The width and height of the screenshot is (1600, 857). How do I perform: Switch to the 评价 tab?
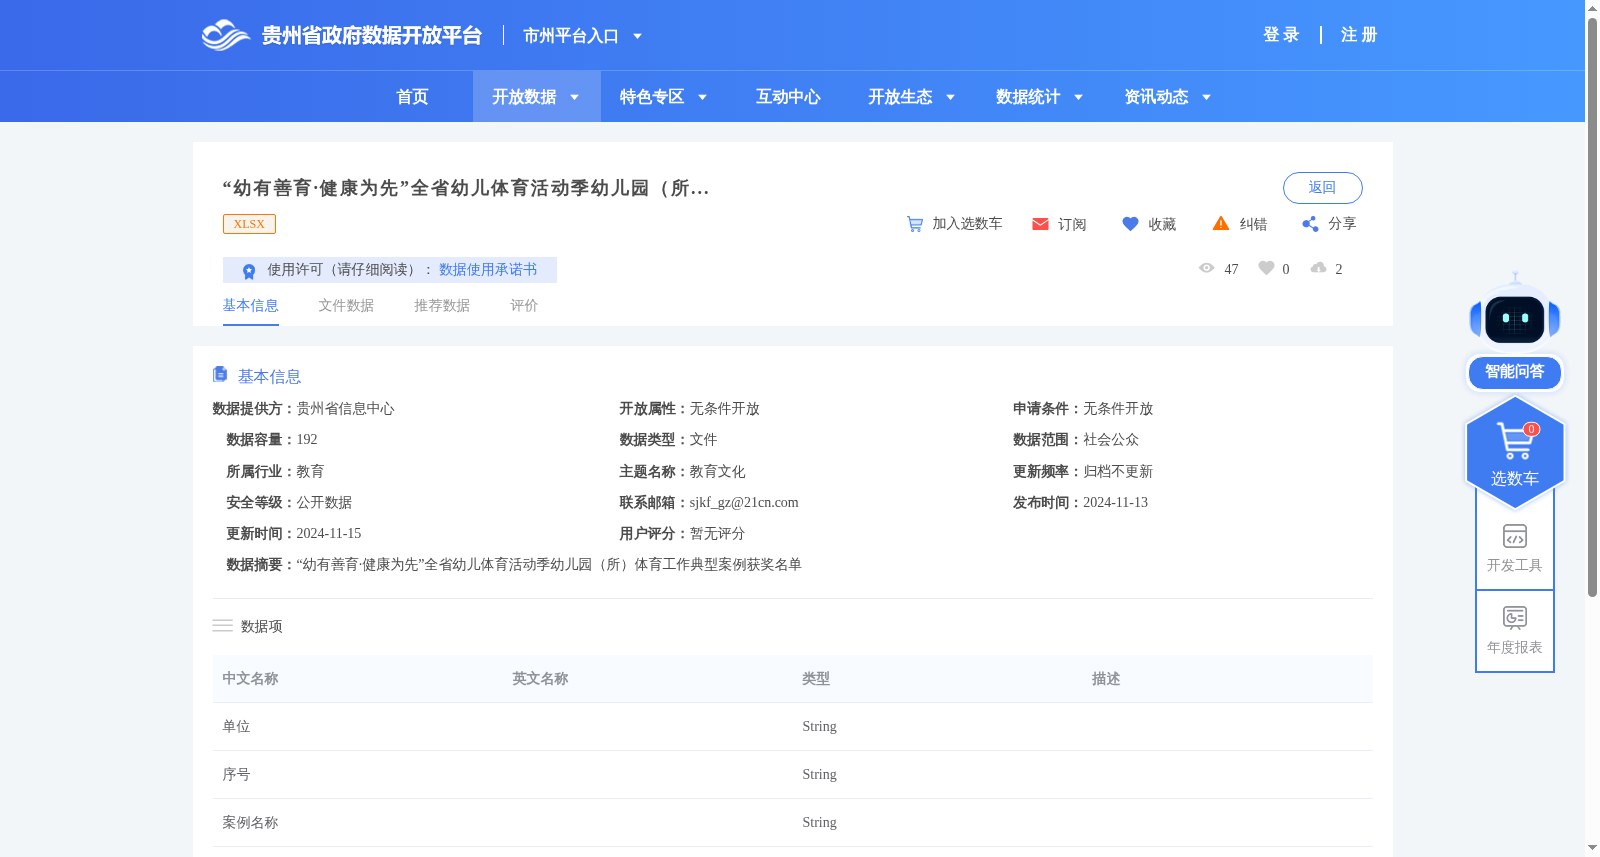pyautogui.click(x=524, y=306)
